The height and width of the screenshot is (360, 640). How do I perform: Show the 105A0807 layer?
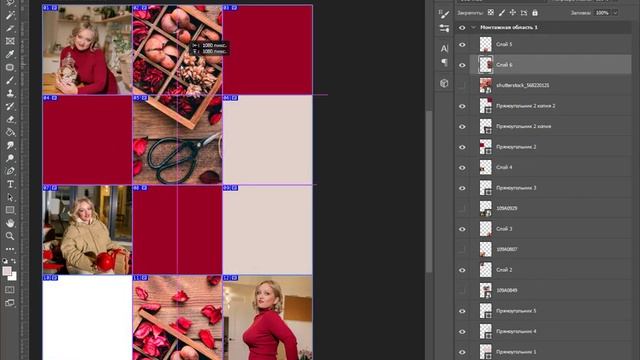462,249
